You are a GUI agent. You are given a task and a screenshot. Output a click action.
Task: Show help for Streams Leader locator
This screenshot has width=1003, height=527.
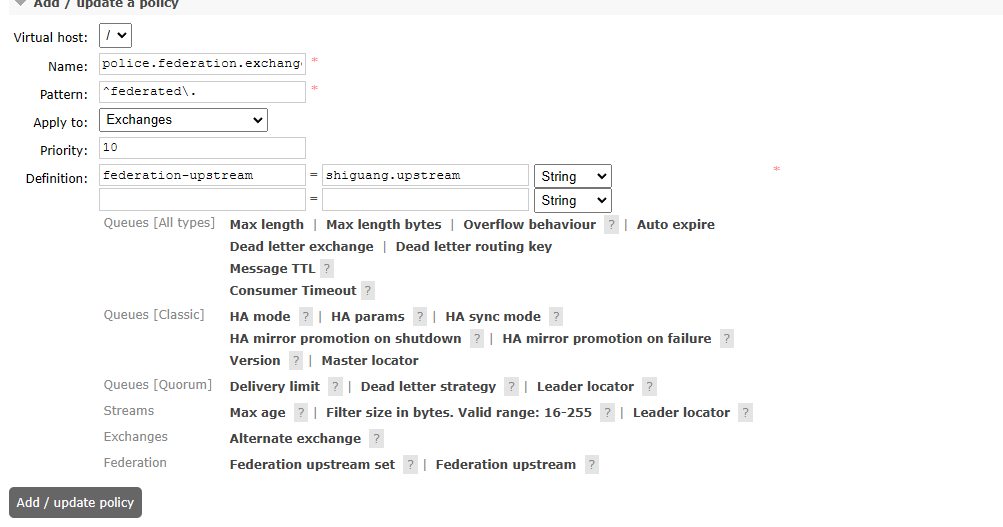[x=745, y=413]
